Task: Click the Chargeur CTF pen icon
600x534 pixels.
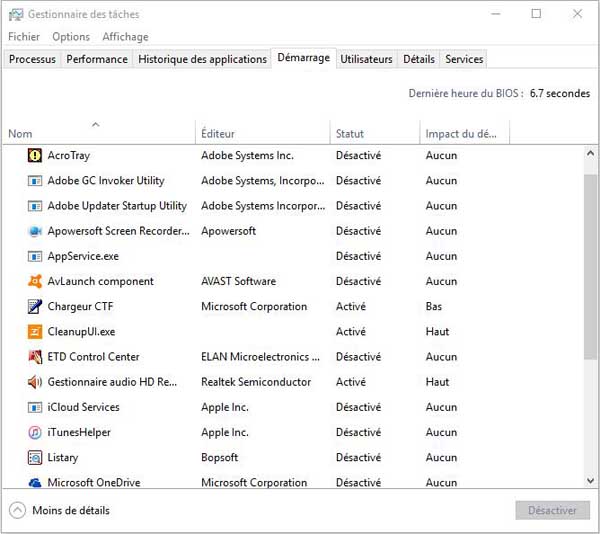Action: pos(35,306)
